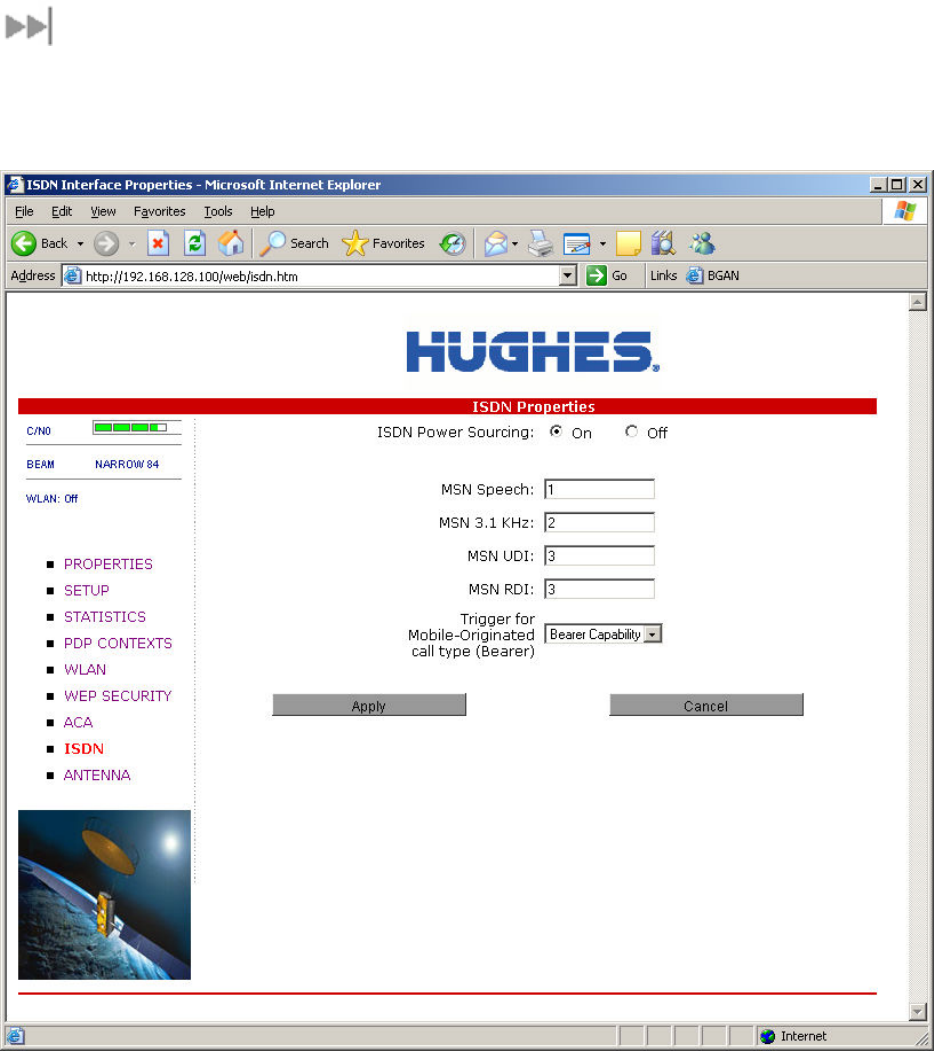Select ISDN Power Sourcing Off radio

[x=631, y=432]
